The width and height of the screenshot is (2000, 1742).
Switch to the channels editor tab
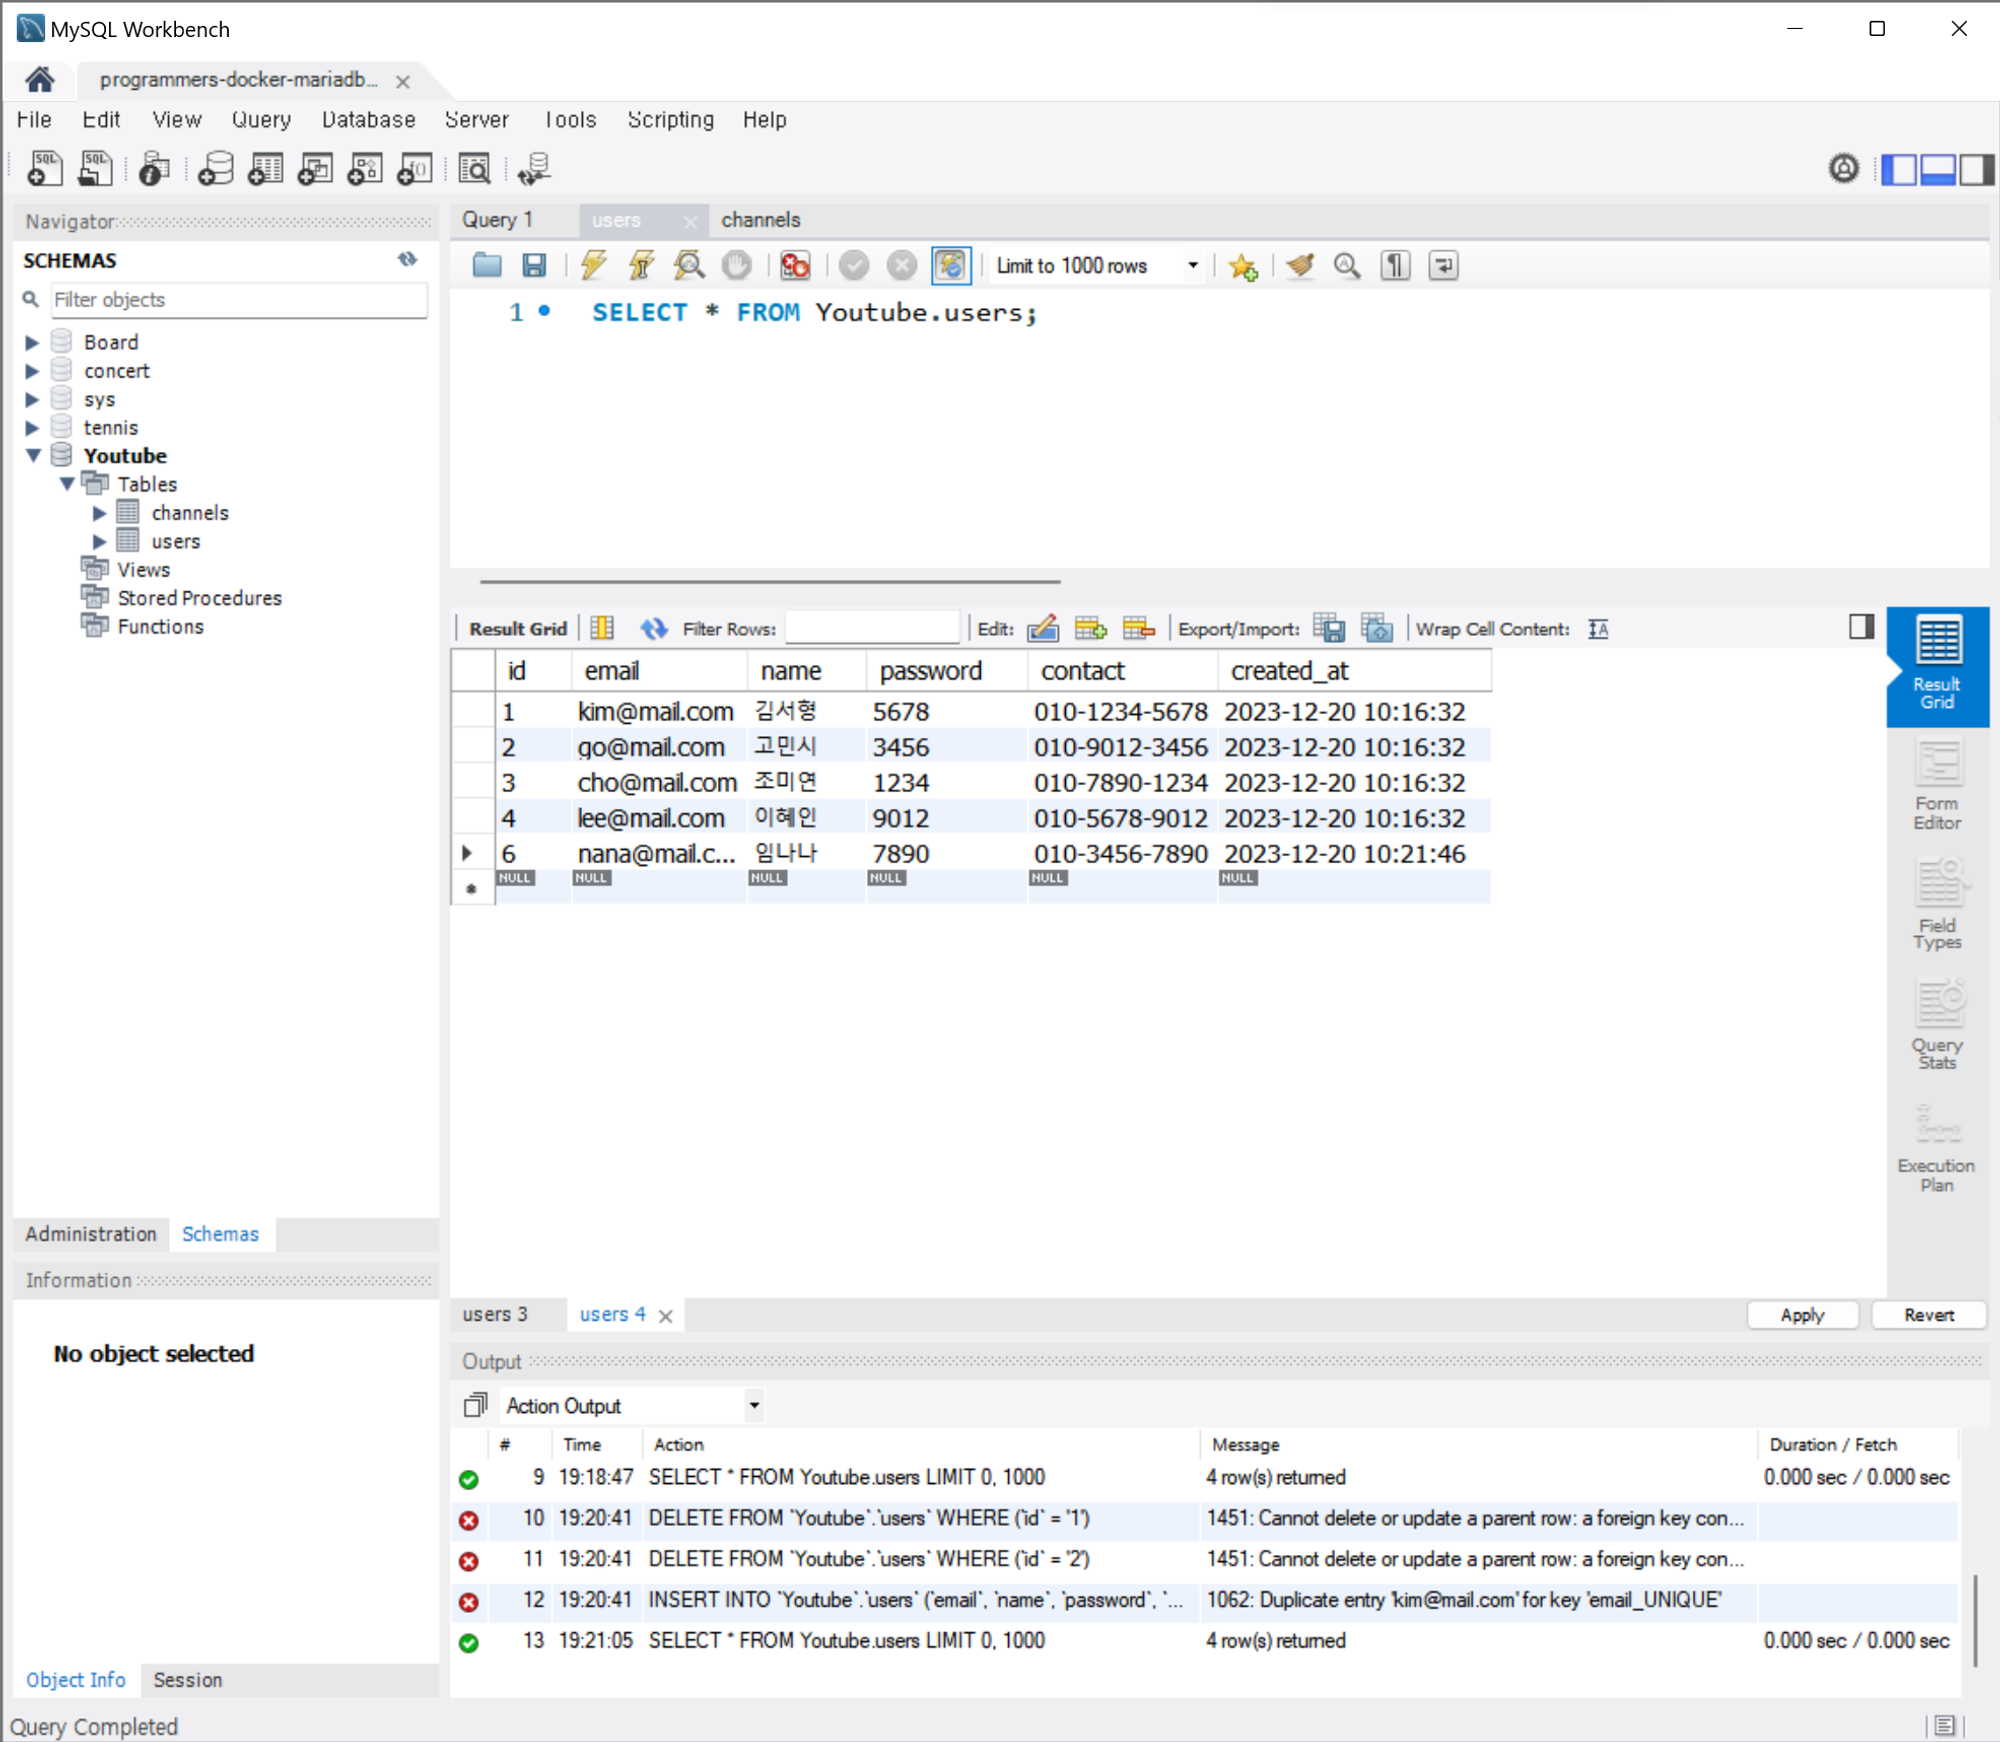coord(761,220)
